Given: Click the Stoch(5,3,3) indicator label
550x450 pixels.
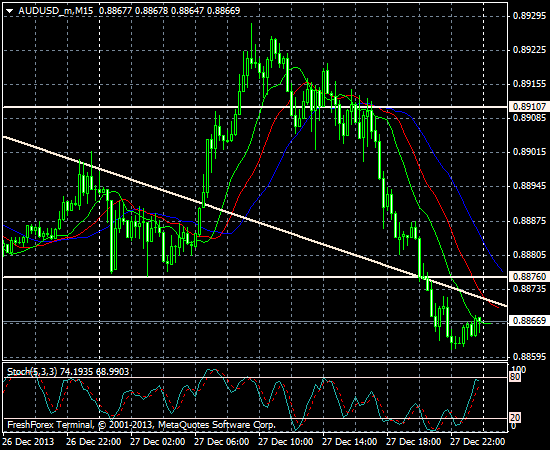Looking at the screenshot, I should (32, 371).
